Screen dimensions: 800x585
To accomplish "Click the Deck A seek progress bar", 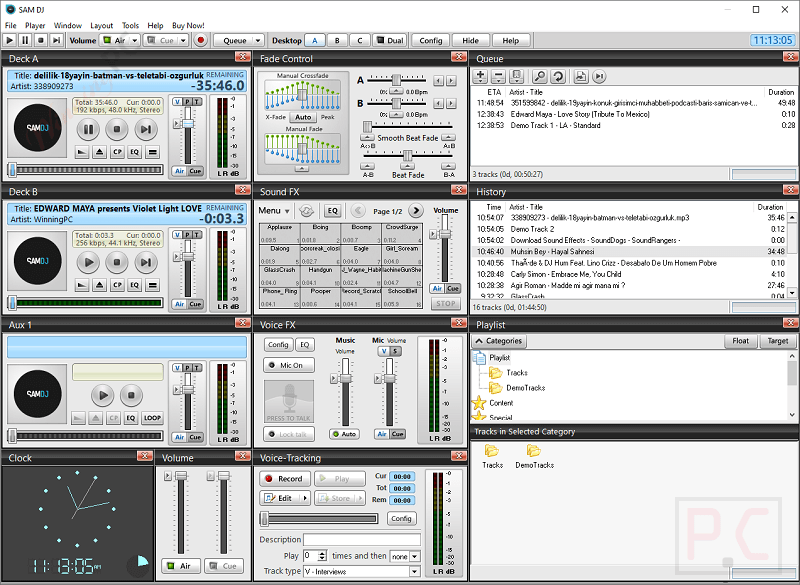I will [x=86, y=170].
